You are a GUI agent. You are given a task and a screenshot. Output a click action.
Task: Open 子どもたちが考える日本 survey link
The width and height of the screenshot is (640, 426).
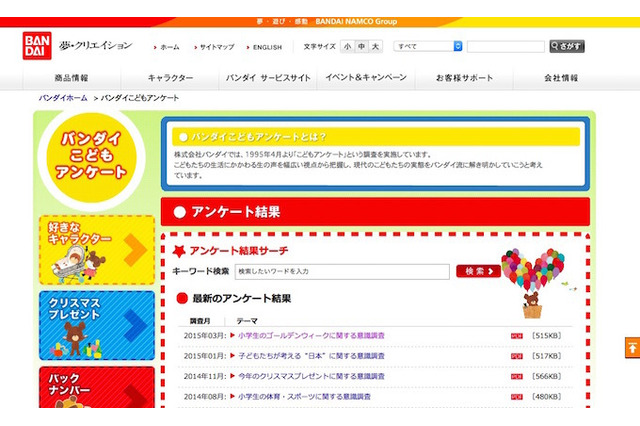[x=311, y=356]
